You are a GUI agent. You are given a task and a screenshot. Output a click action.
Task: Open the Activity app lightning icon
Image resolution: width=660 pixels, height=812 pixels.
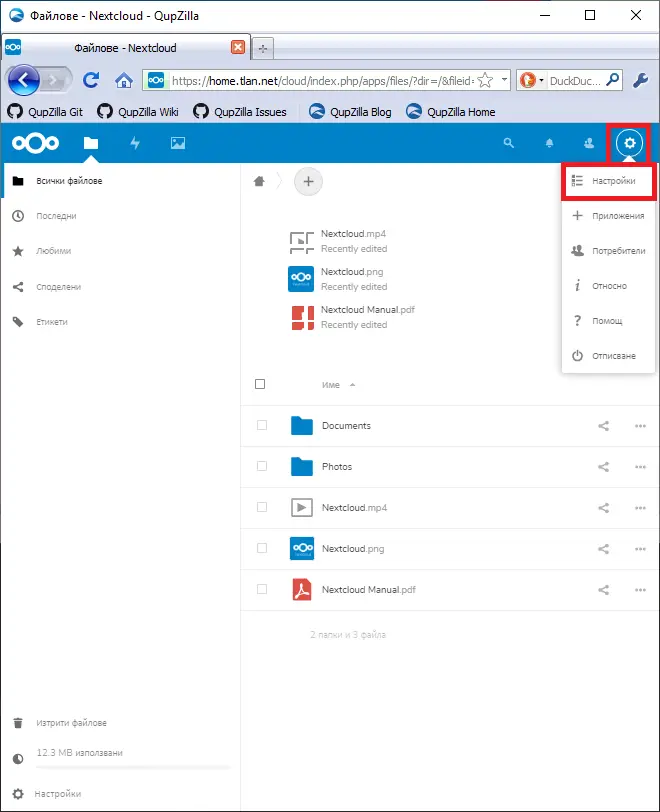135,143
